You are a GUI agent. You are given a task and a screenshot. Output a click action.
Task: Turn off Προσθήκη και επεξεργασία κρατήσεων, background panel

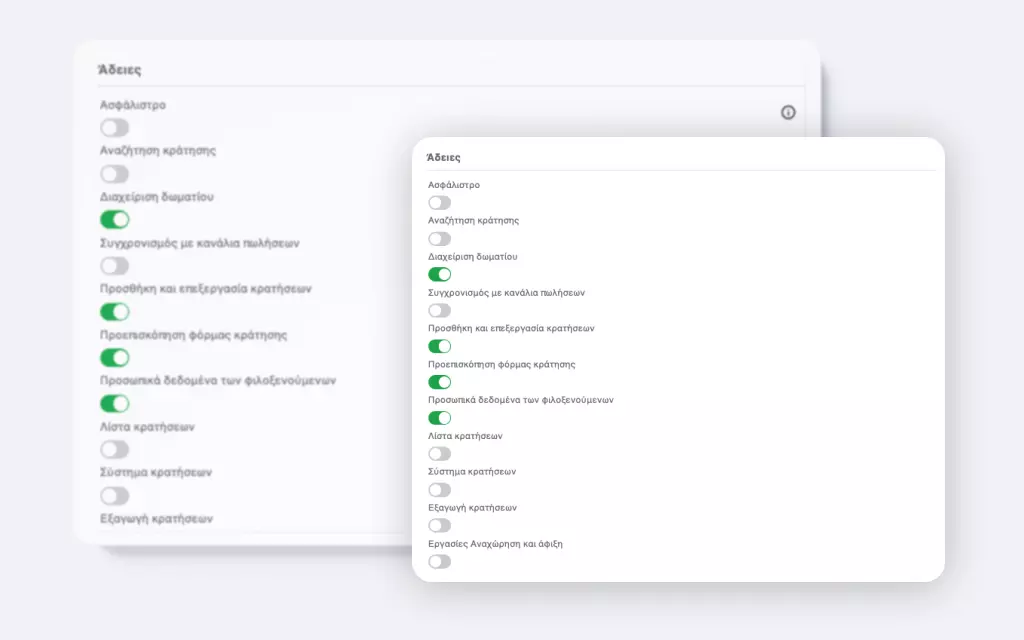(115, 312)
